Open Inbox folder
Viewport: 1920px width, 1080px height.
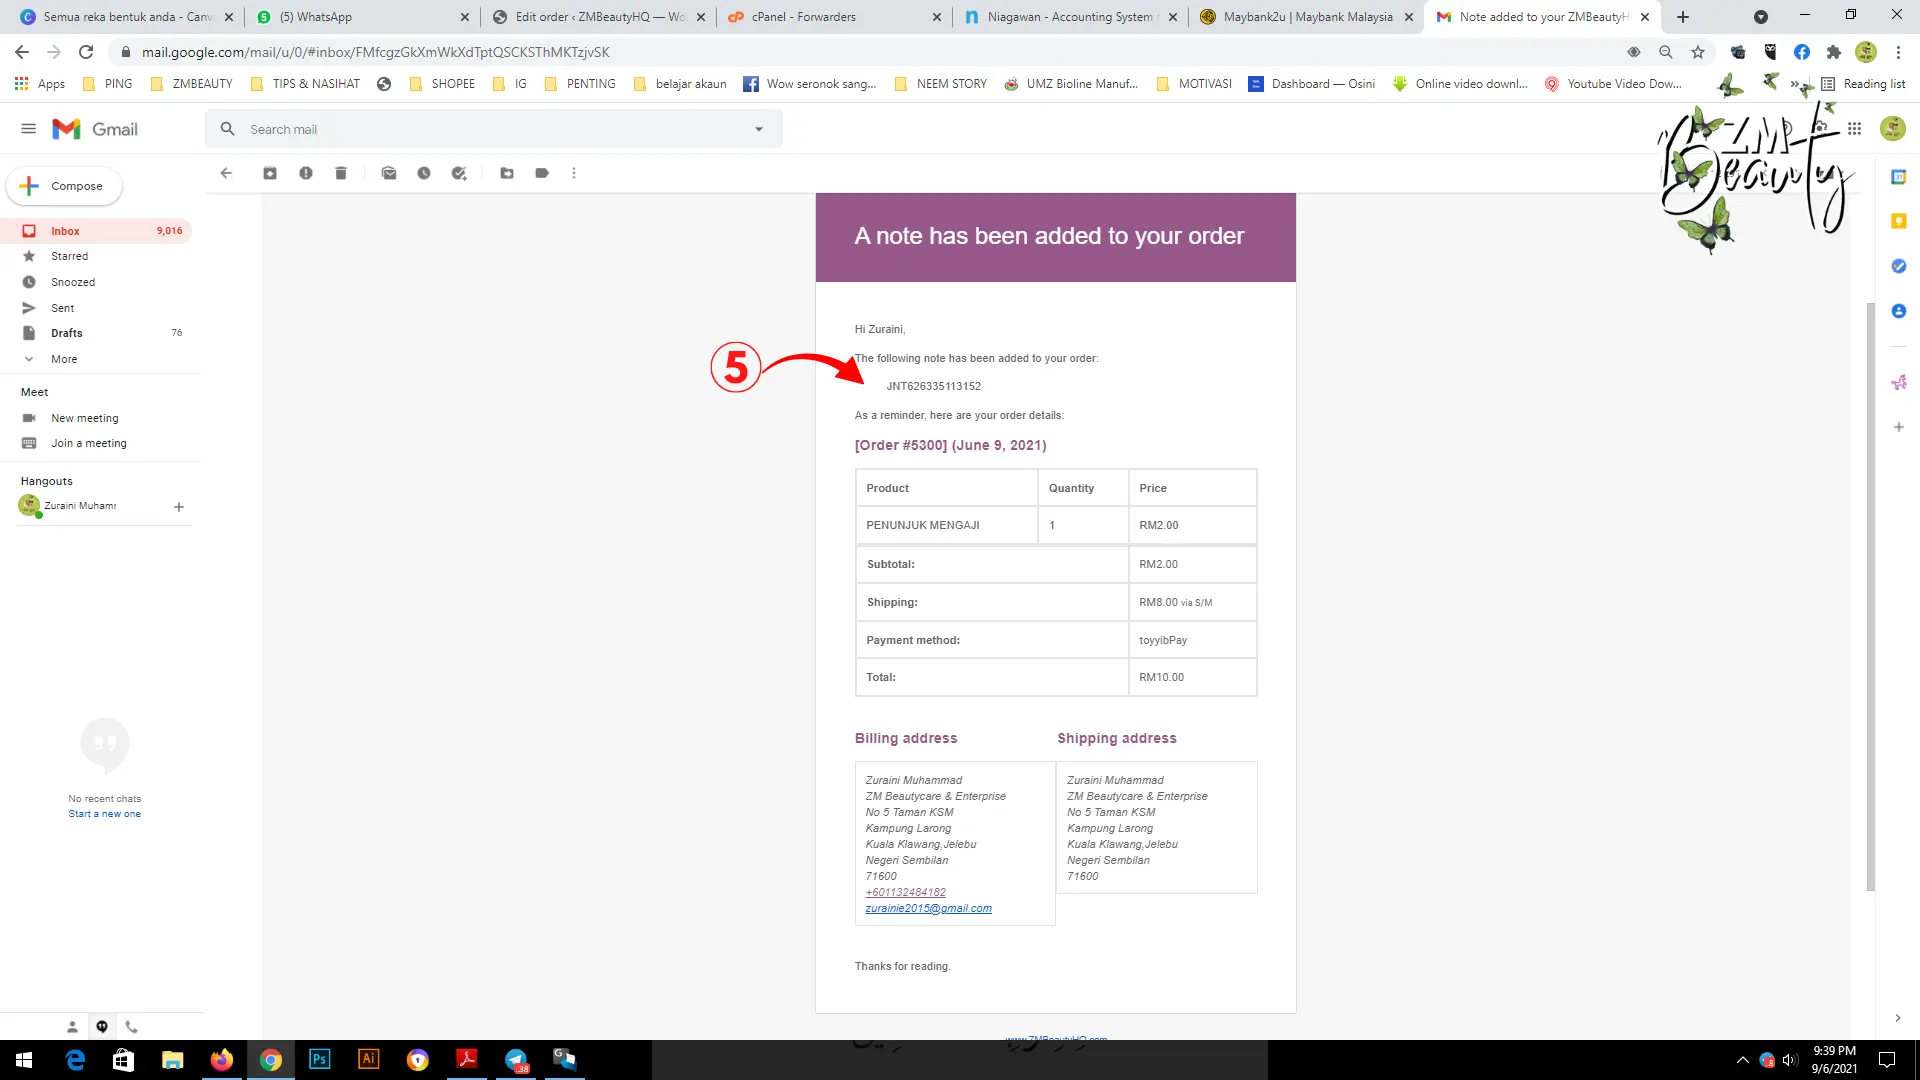[96, 231]
